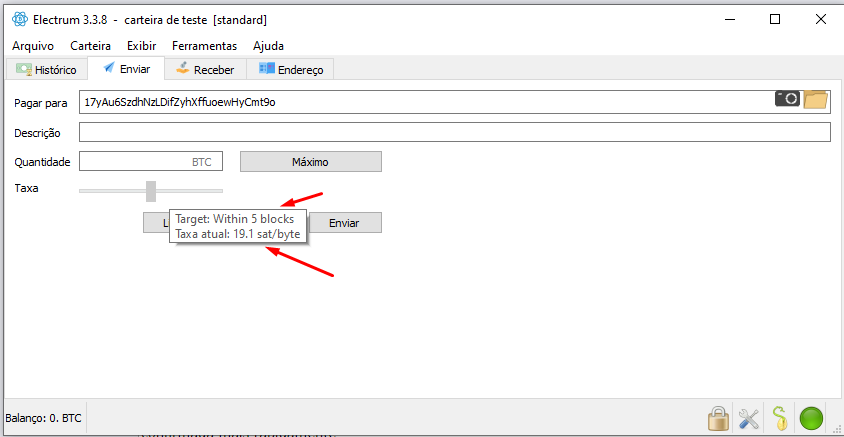
Task: Minimize the Electrum window
Action: coord(729,20)
